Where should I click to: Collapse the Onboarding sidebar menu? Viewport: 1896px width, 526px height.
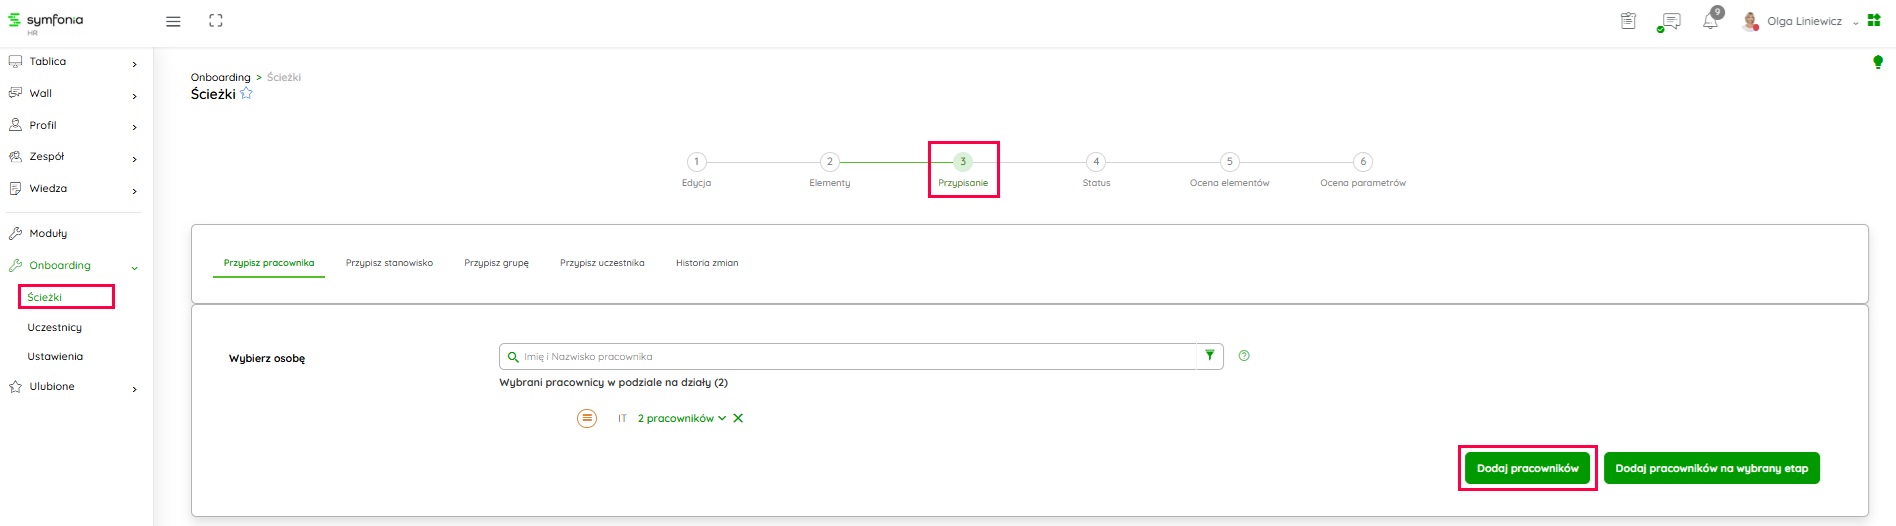click(x=134, y=267)
